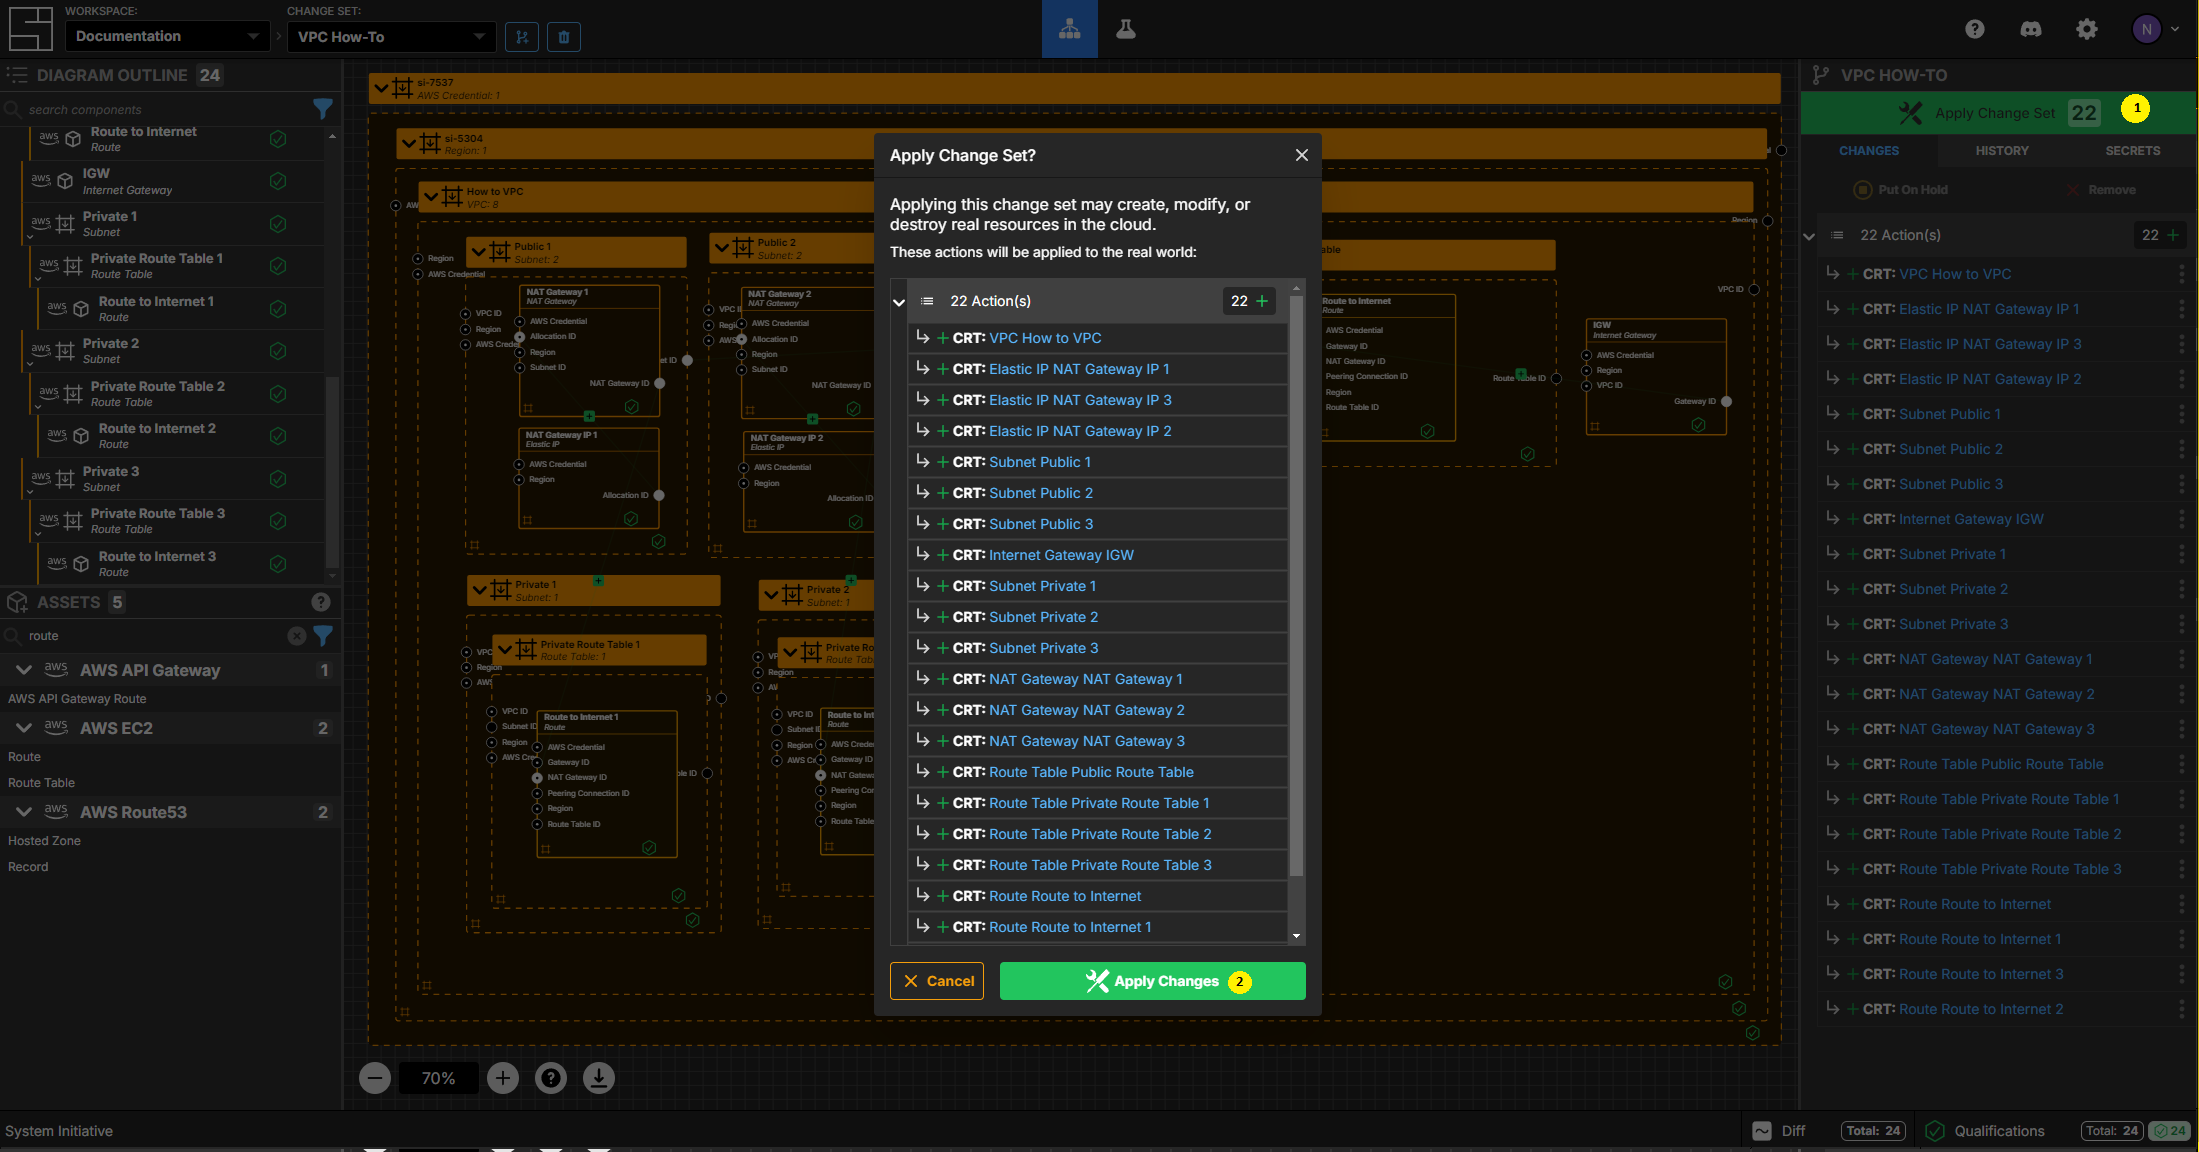Expand the 22 Actions list in dialog
This screenshot has width=2199, height=1152.
900,301
